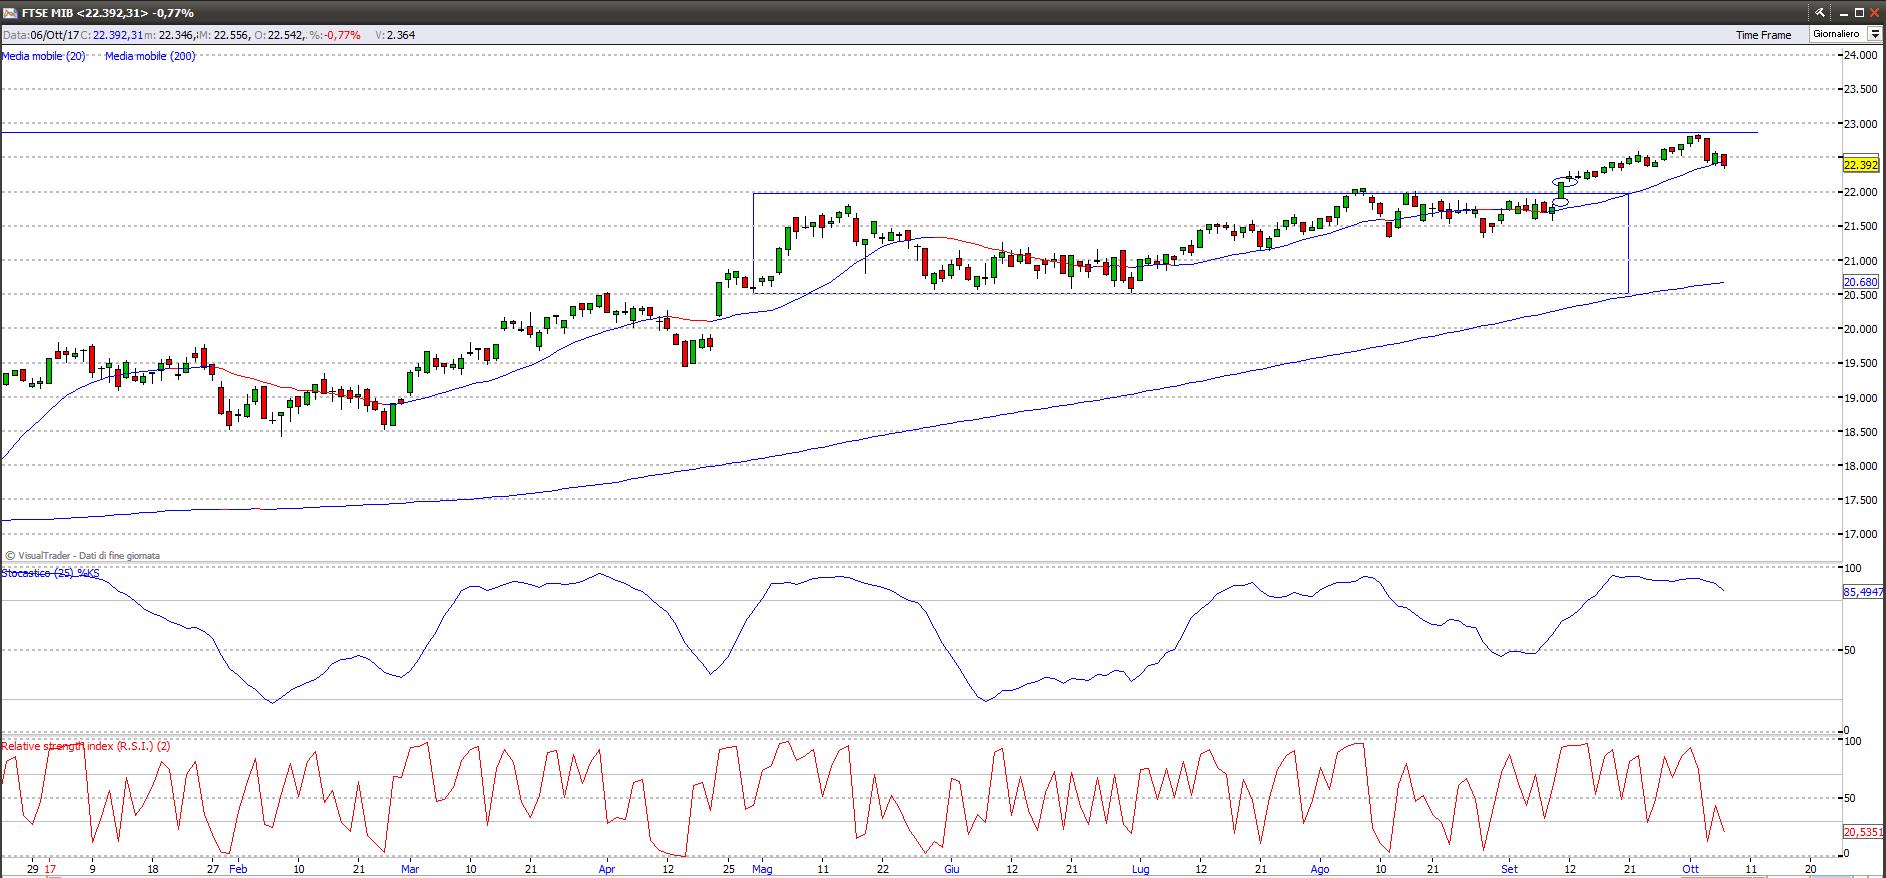Viewport: 1886px width, 878px height.
Task: Maximize the FTSE MIB chart window
Action: click(1860, 12)
